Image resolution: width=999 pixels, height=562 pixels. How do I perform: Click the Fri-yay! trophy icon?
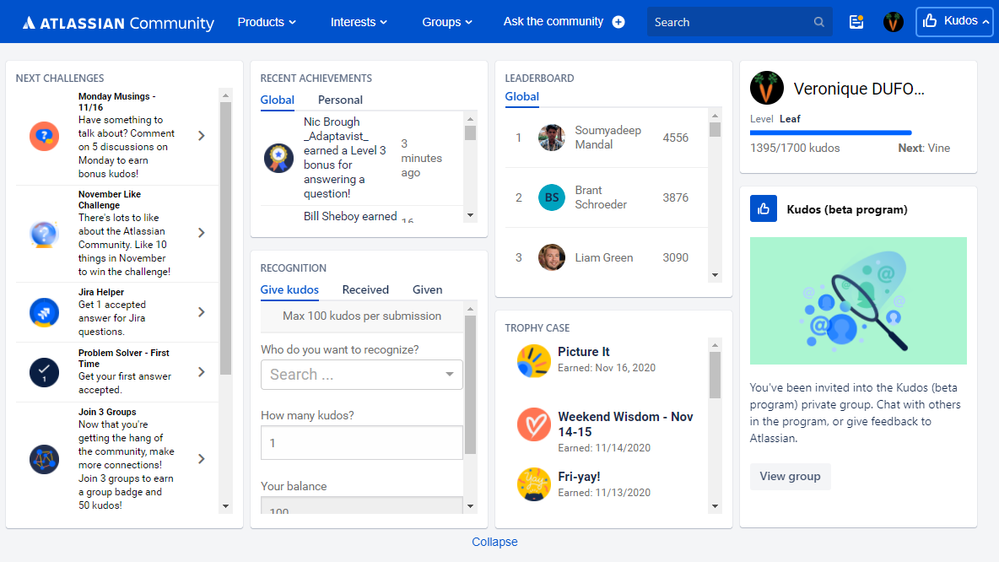pyautogui.click(x=533, y=484)
